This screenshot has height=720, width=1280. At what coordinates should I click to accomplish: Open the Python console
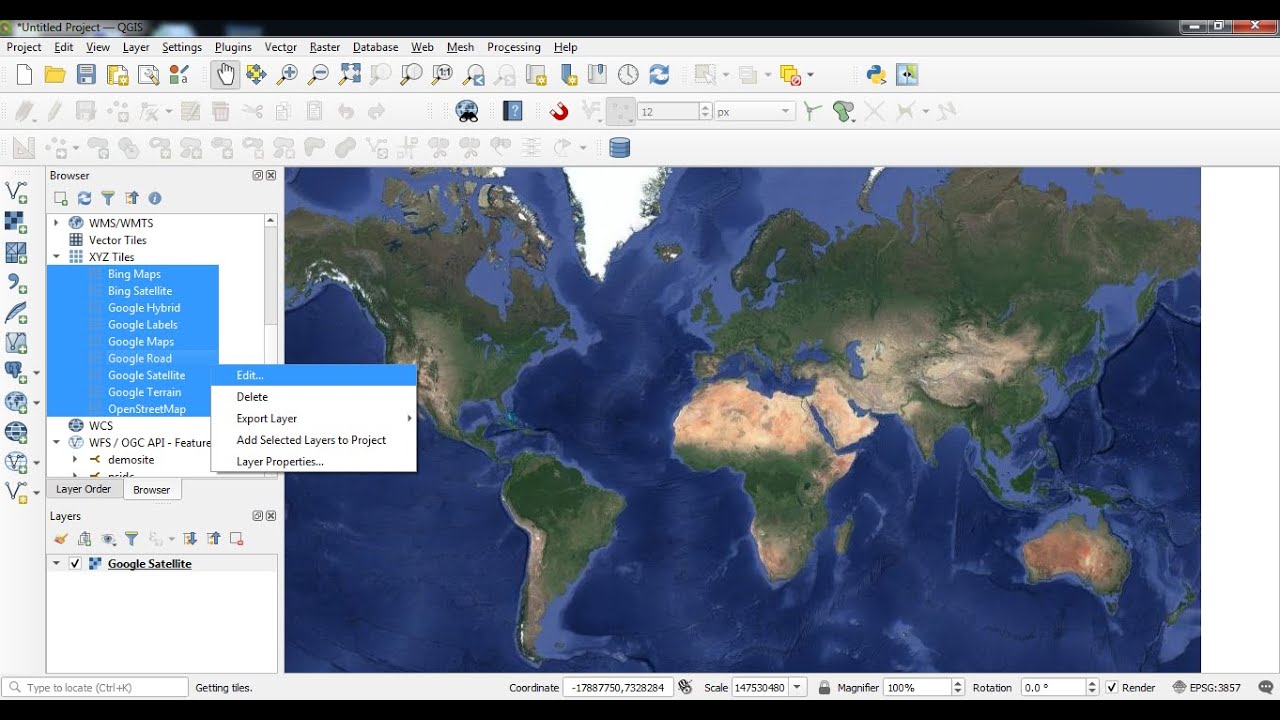click(x=876, y=75)
